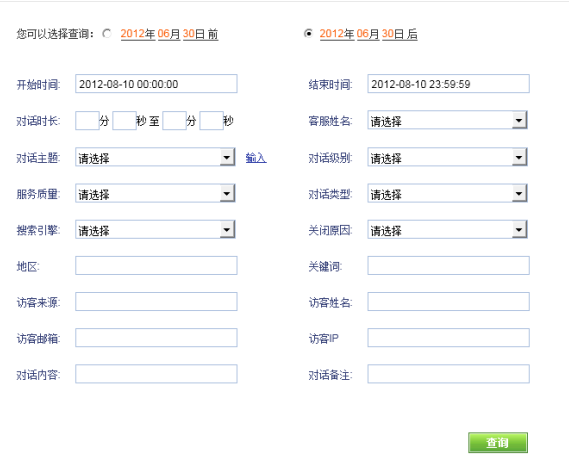Click the 访客姓名 text field
The width and height of the screenshot is (569, 454).
pos(449,302)
